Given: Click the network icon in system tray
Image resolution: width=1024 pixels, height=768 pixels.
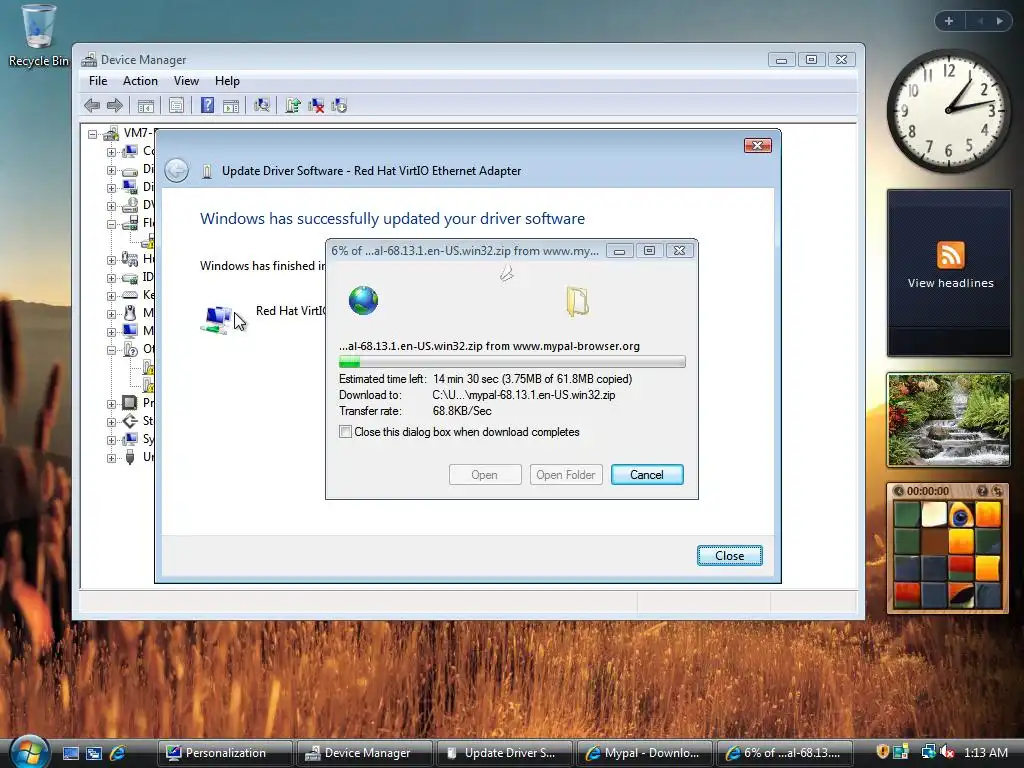Looking at the screenshot, I should point(928,753).
